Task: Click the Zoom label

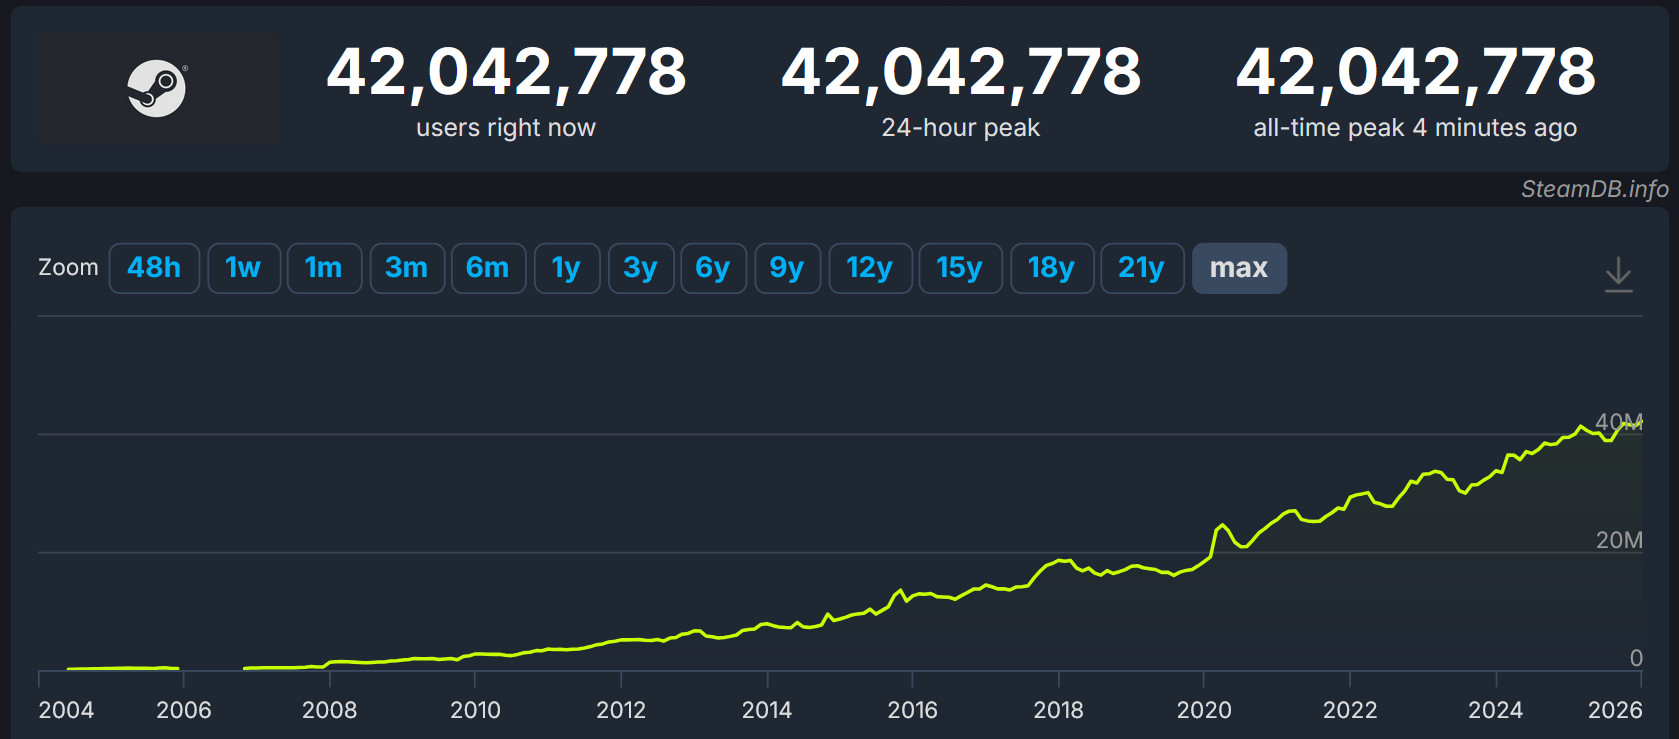Action: 68,268
